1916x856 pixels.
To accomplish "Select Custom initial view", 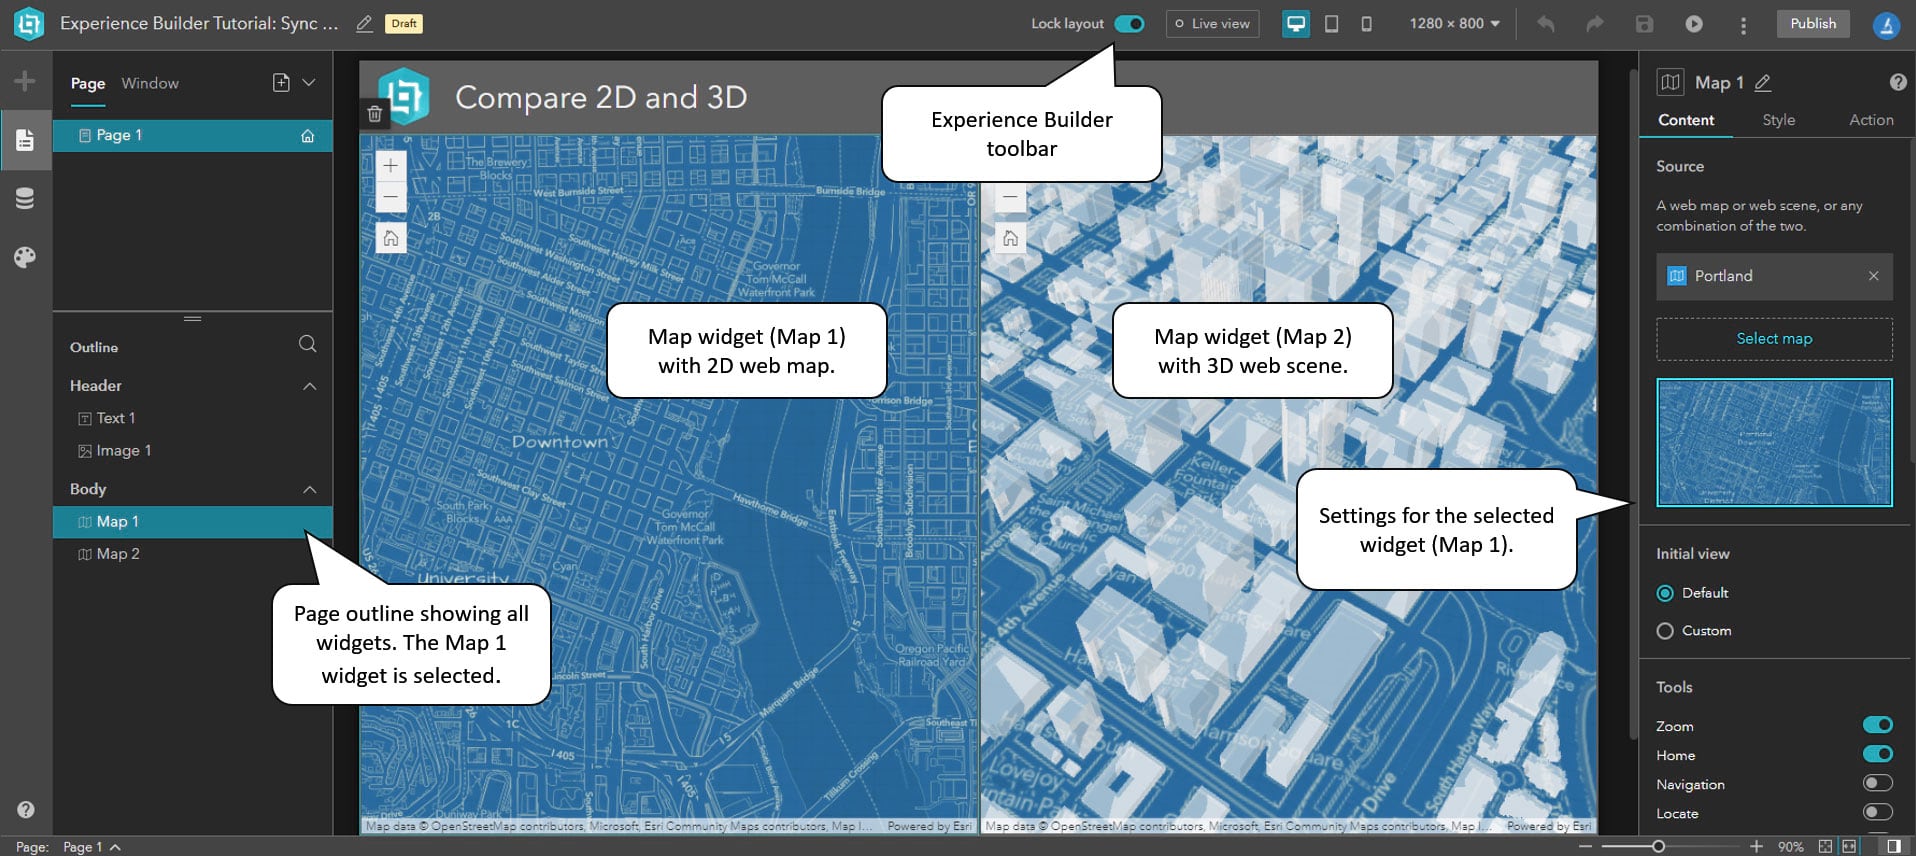I will point(1665,631).
